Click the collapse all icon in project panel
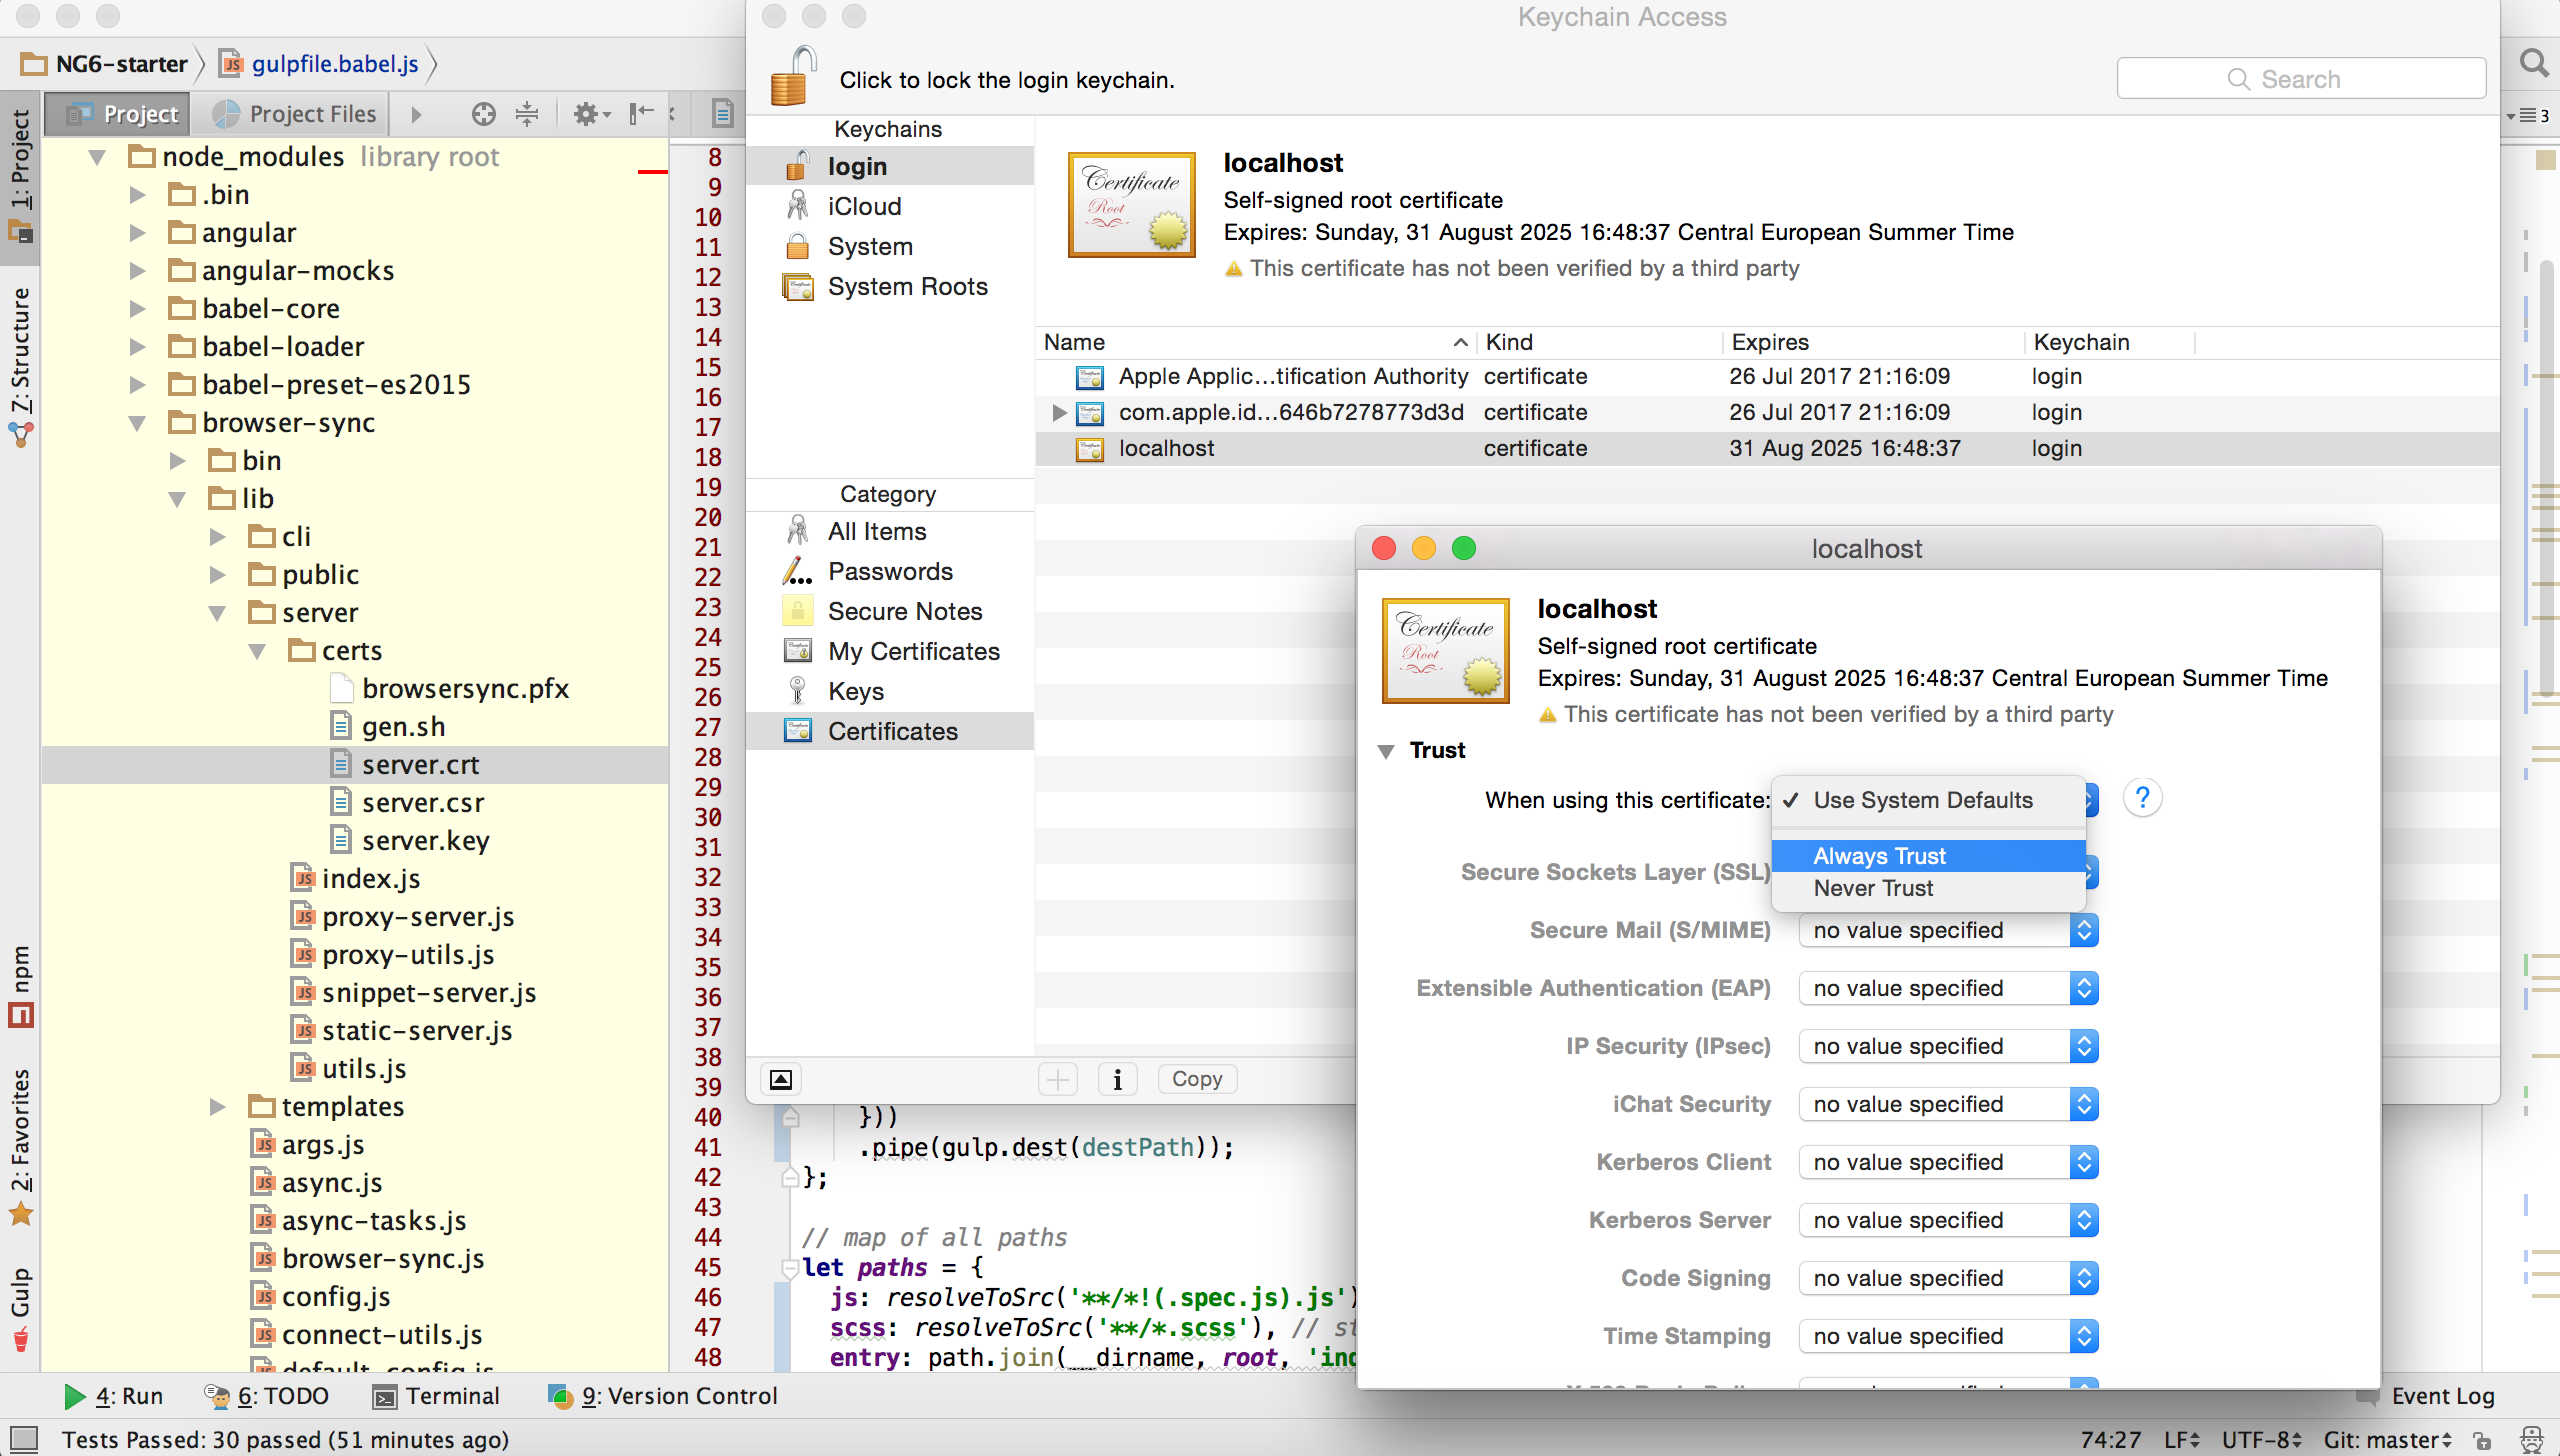This screenshot has height=1456, width=2560. pyautogui.click(x=527, y=114)
